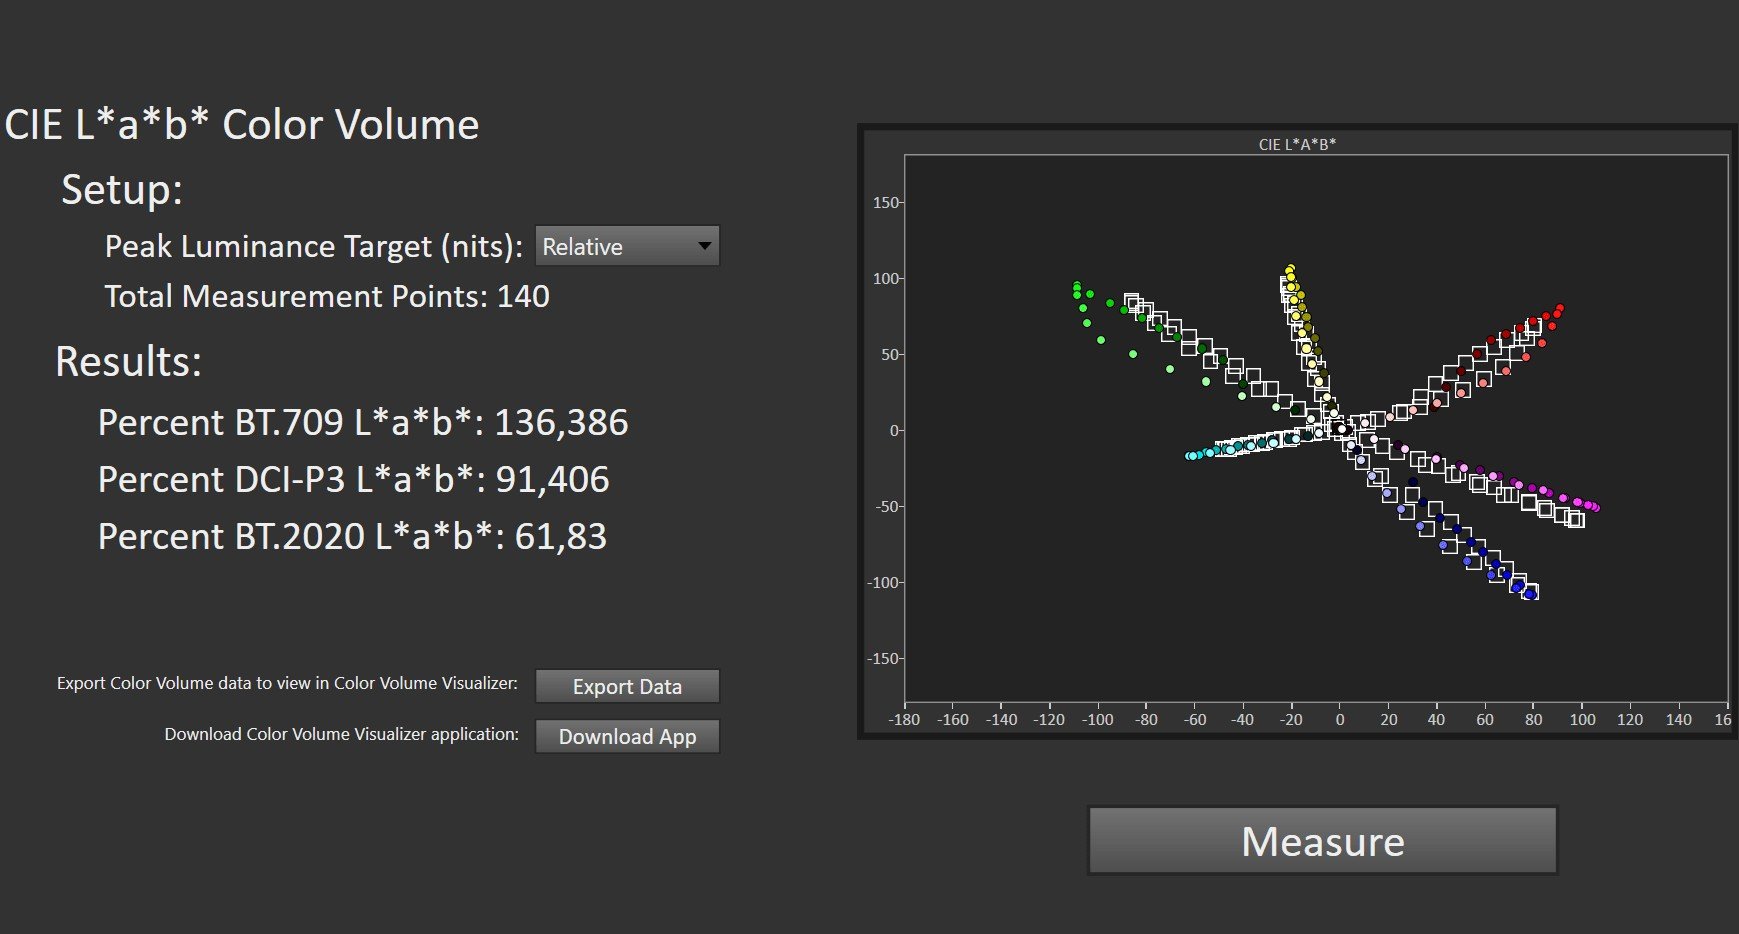Click the Download App button
The width and height of the screenshot is (1739, 934).
[x=627, y=736]
